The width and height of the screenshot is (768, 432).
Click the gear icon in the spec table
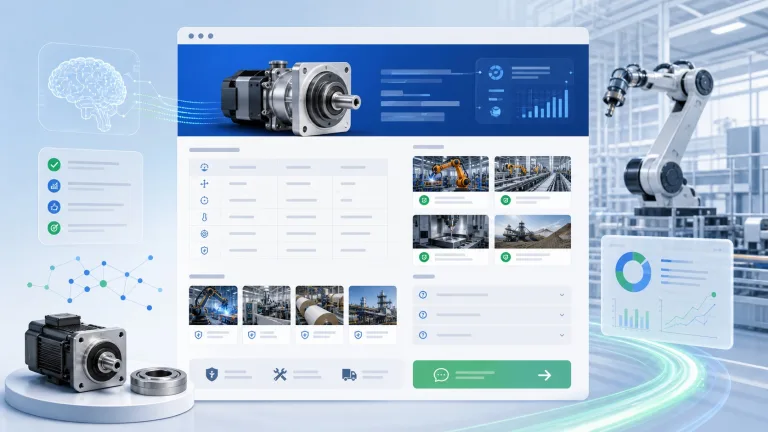tap(204, 234)
